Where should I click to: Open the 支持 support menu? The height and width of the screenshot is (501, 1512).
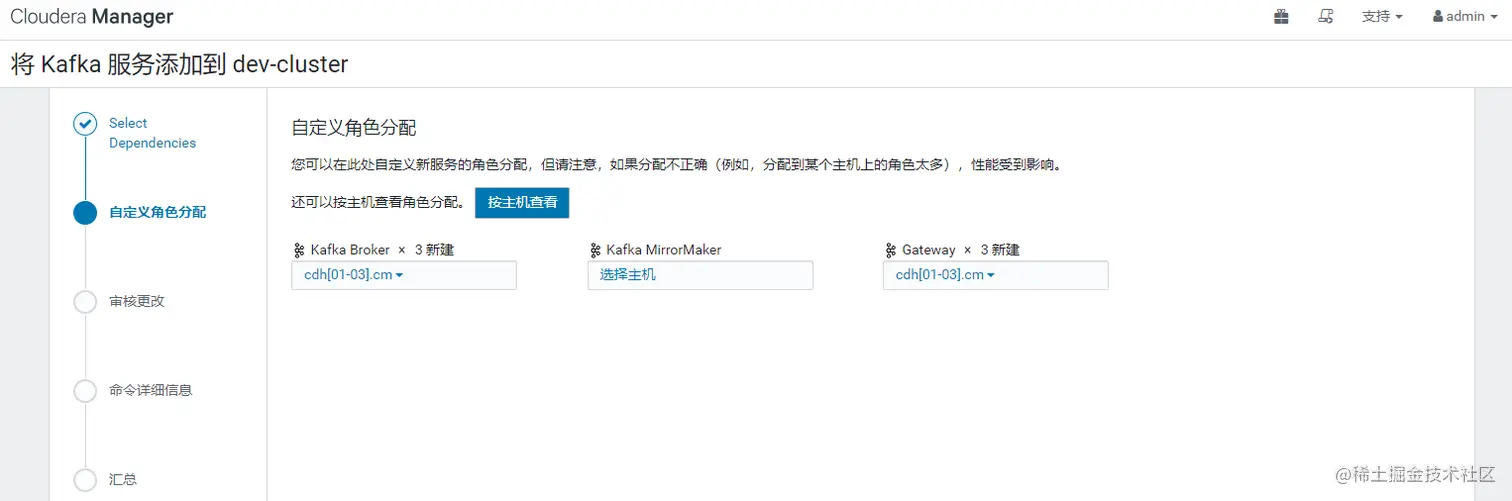(x=1382, y=17)
